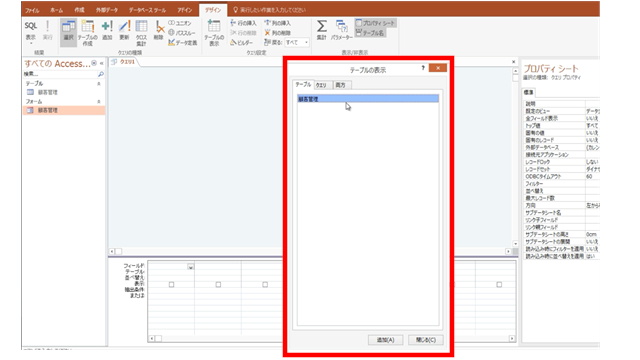
Task: Tick the Show checkbox in first grid column
Action: (171, 284)
